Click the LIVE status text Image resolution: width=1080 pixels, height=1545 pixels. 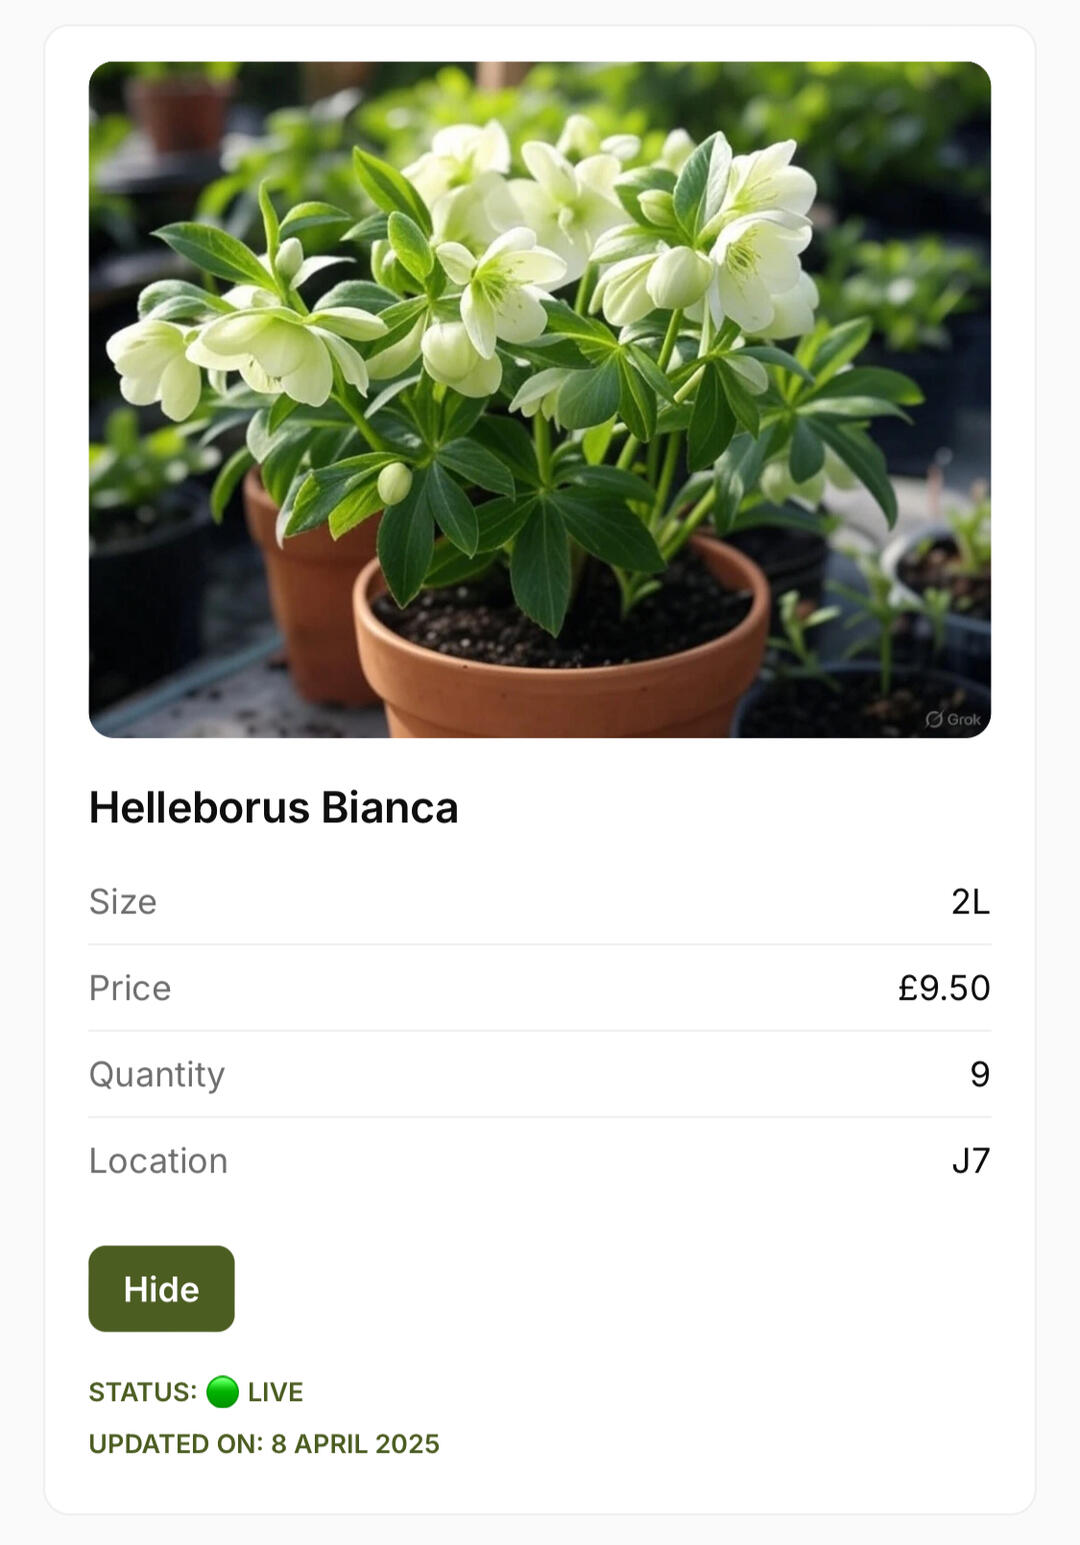click(x=275, y=1392)
